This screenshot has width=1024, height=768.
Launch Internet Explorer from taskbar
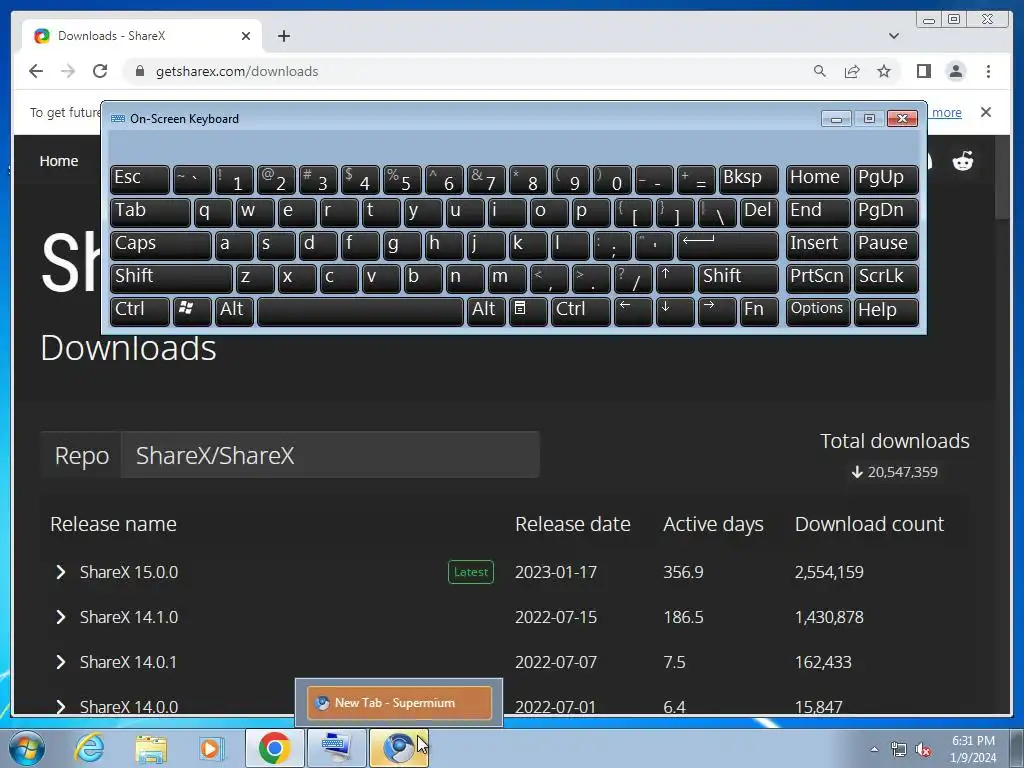coord(89,748)
